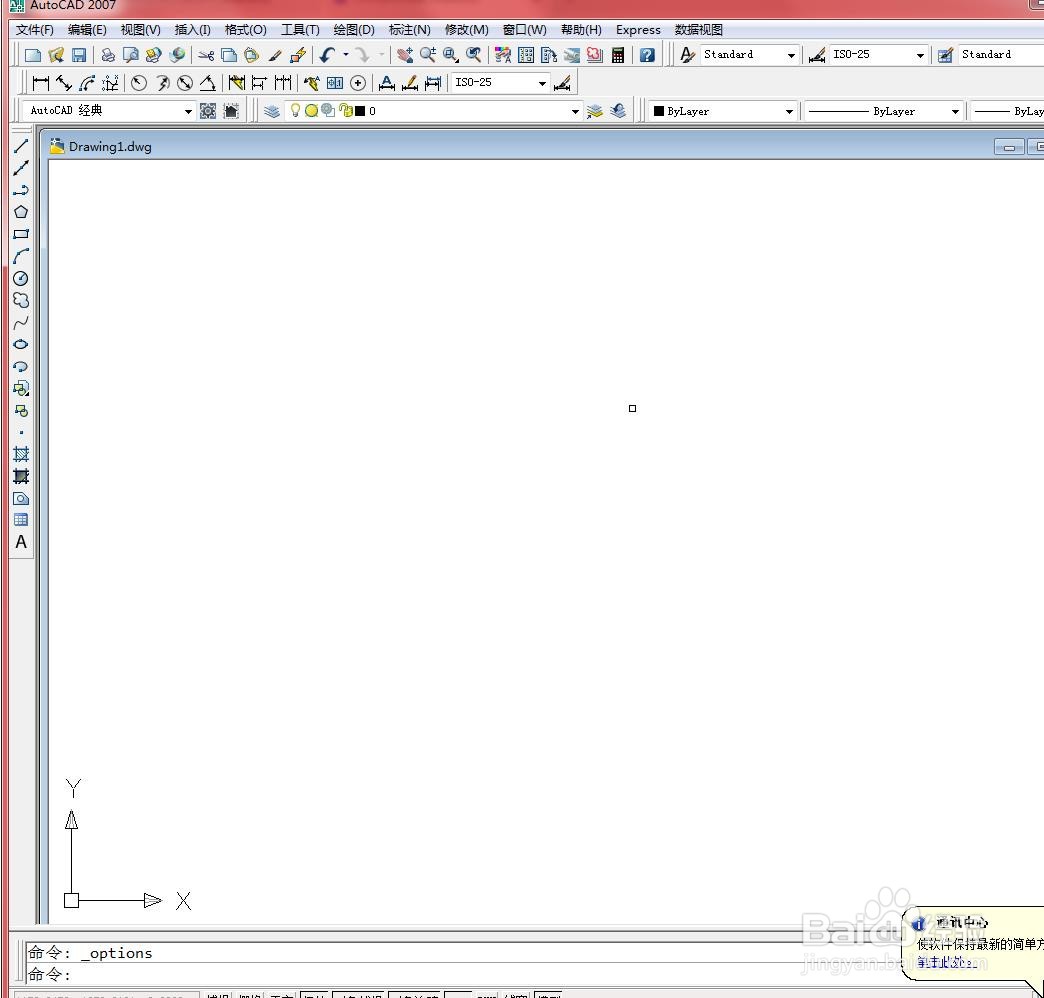Open the 编辑(E) menu
Screen dimensions: 1044x998
[87, 30]
